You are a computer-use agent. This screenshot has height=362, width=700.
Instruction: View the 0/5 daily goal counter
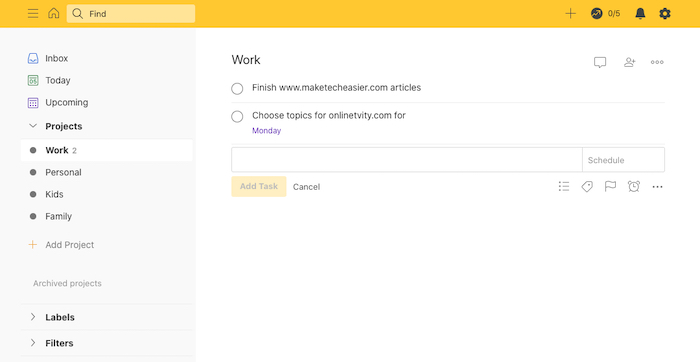click(x=614, y=13)
